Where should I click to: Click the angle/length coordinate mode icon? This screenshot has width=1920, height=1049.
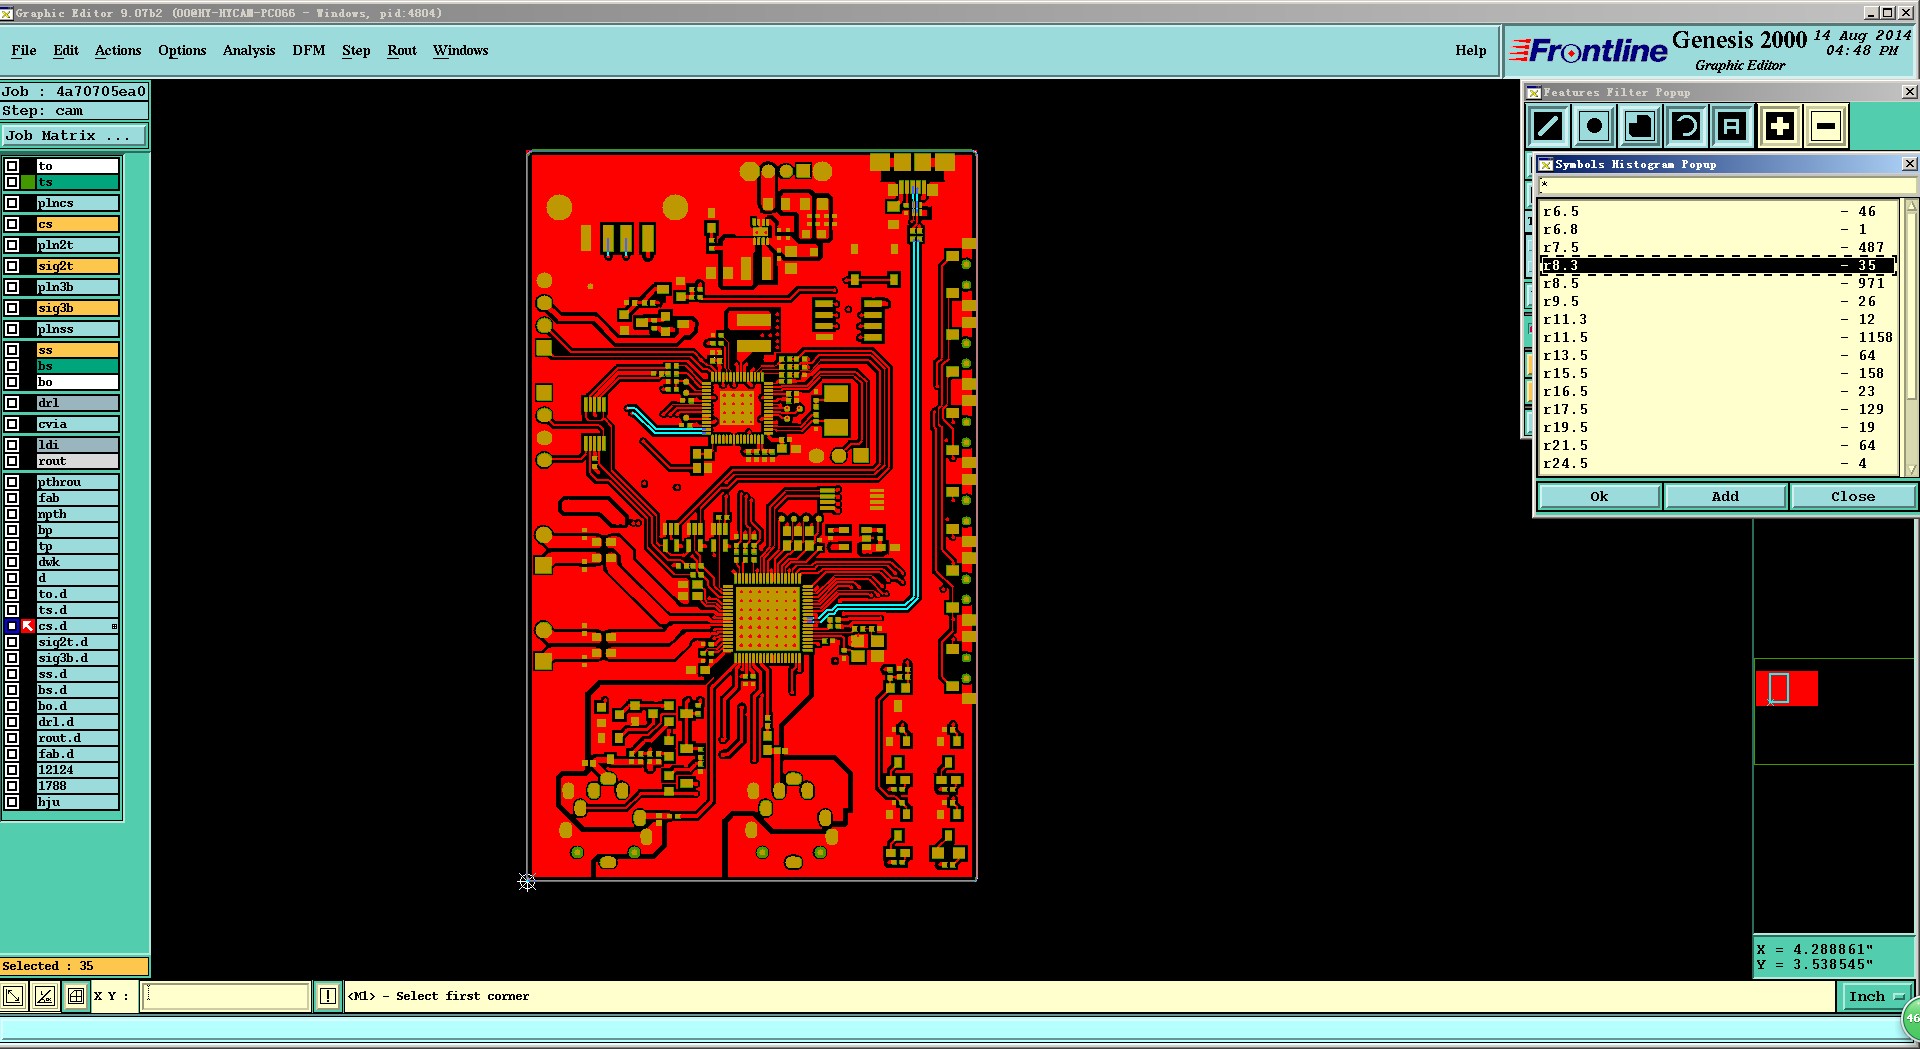point(45,996)
